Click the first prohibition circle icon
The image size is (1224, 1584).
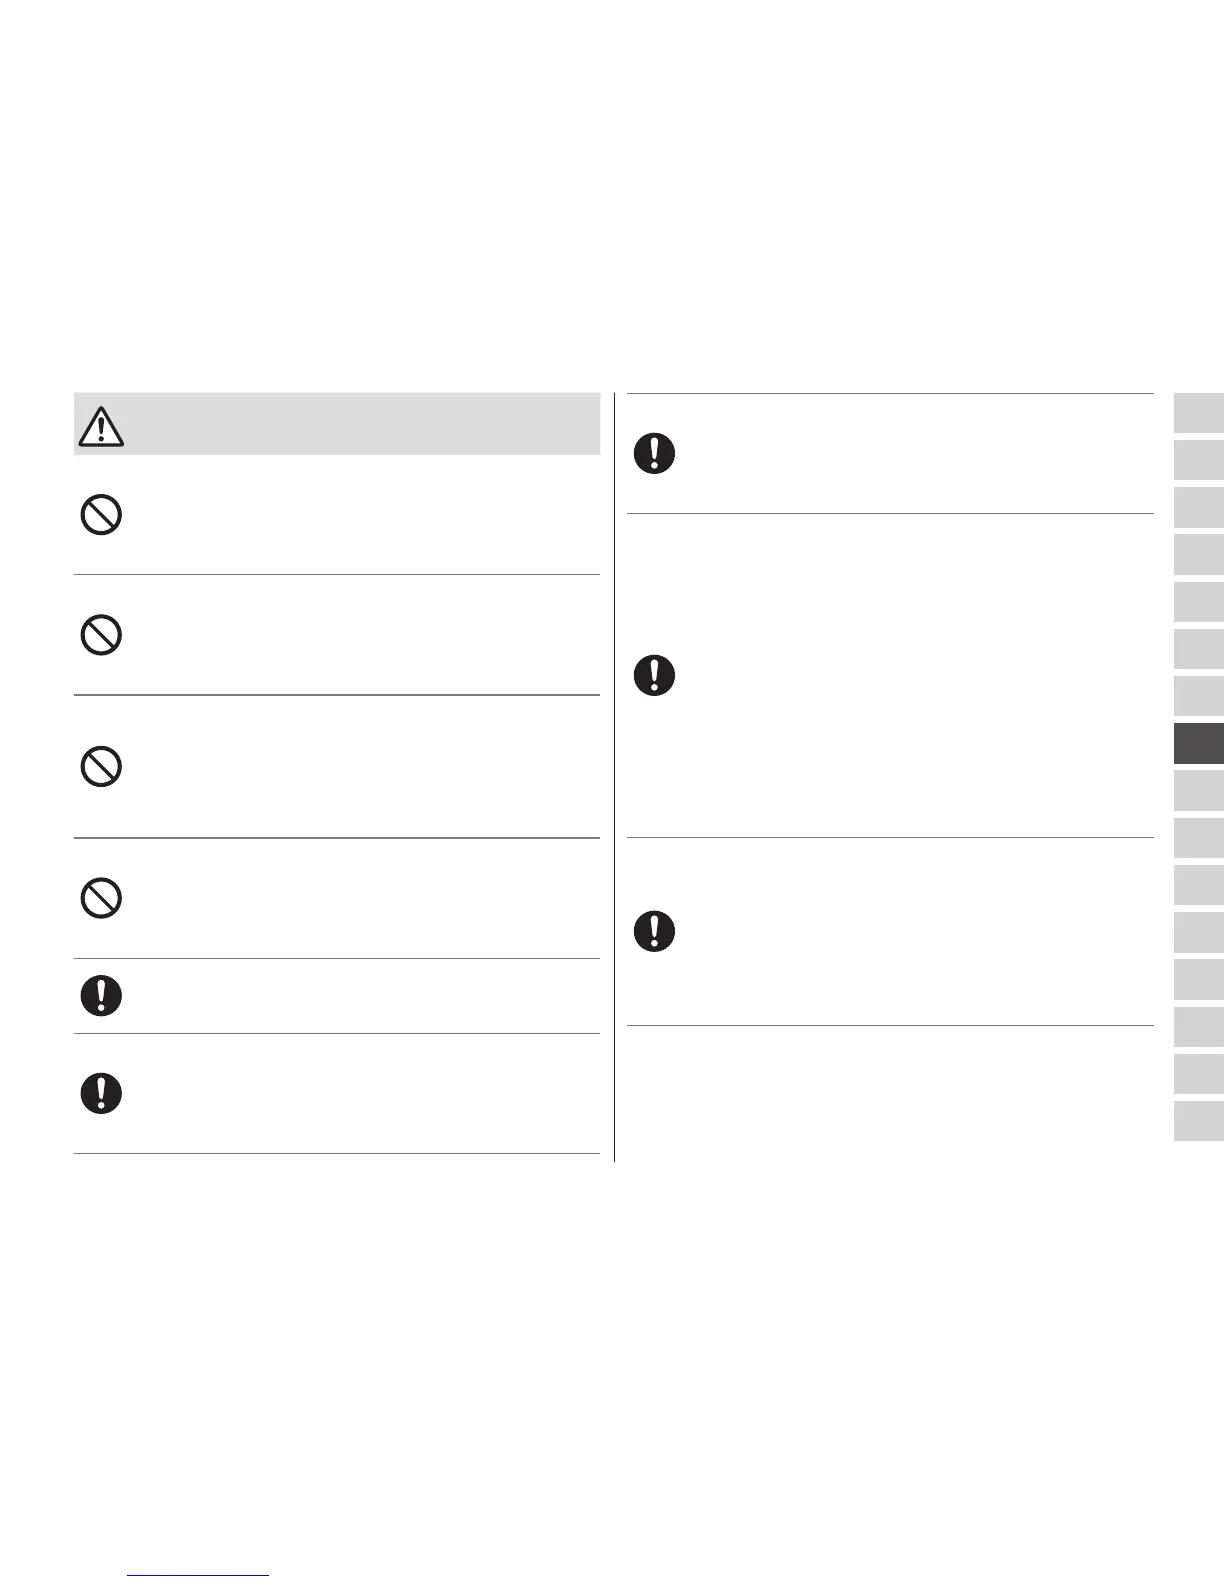[x=101, y=516]
